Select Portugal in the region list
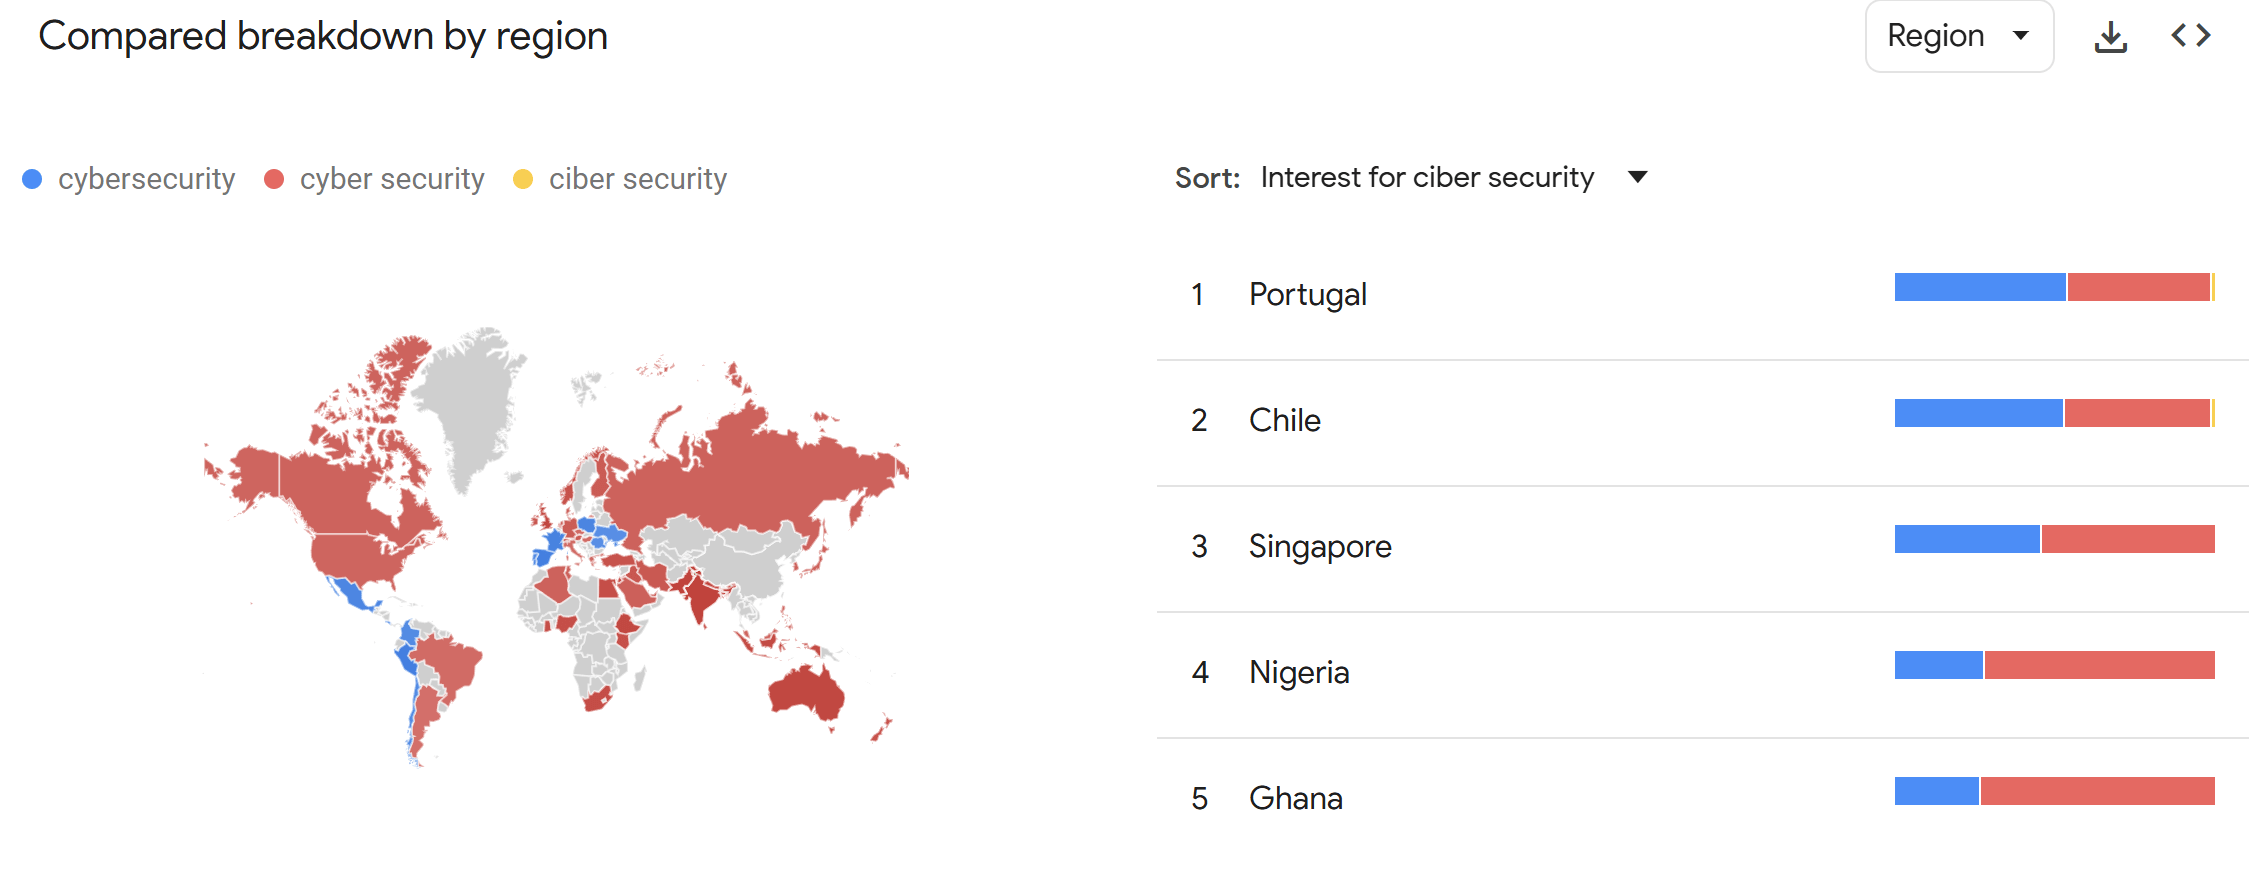2254x884 pixels. coord(1307,294)
